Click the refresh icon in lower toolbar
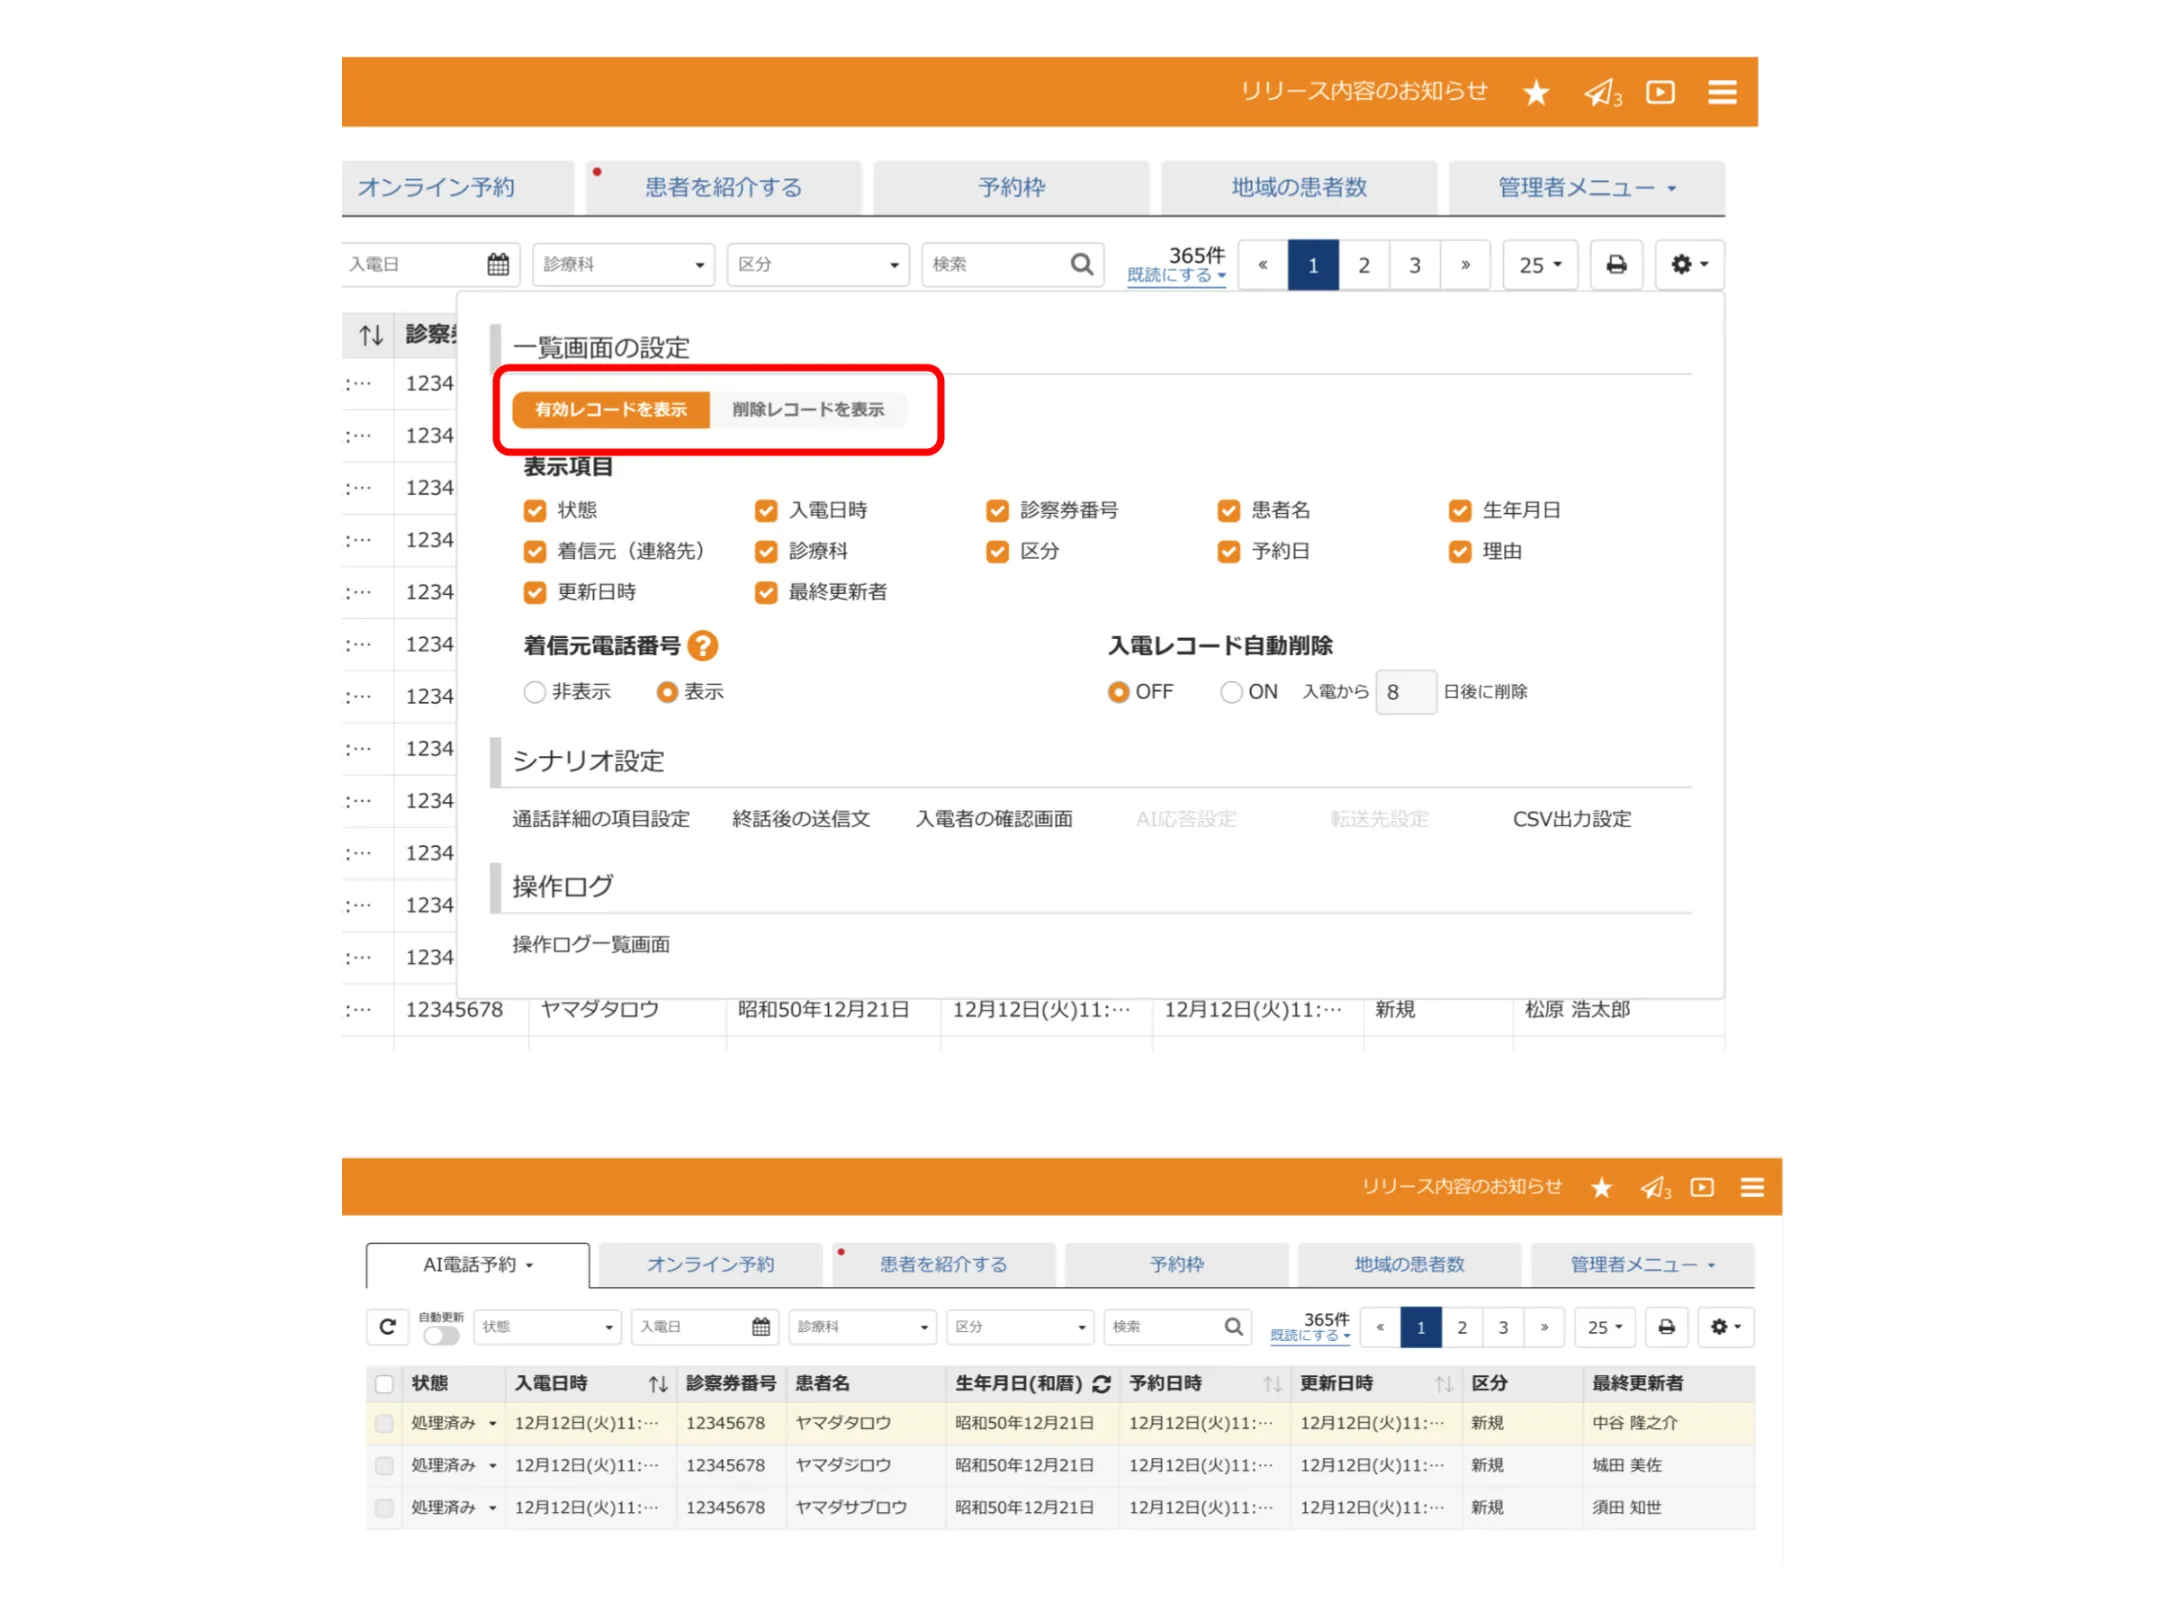 click(x=388, y=1327)
